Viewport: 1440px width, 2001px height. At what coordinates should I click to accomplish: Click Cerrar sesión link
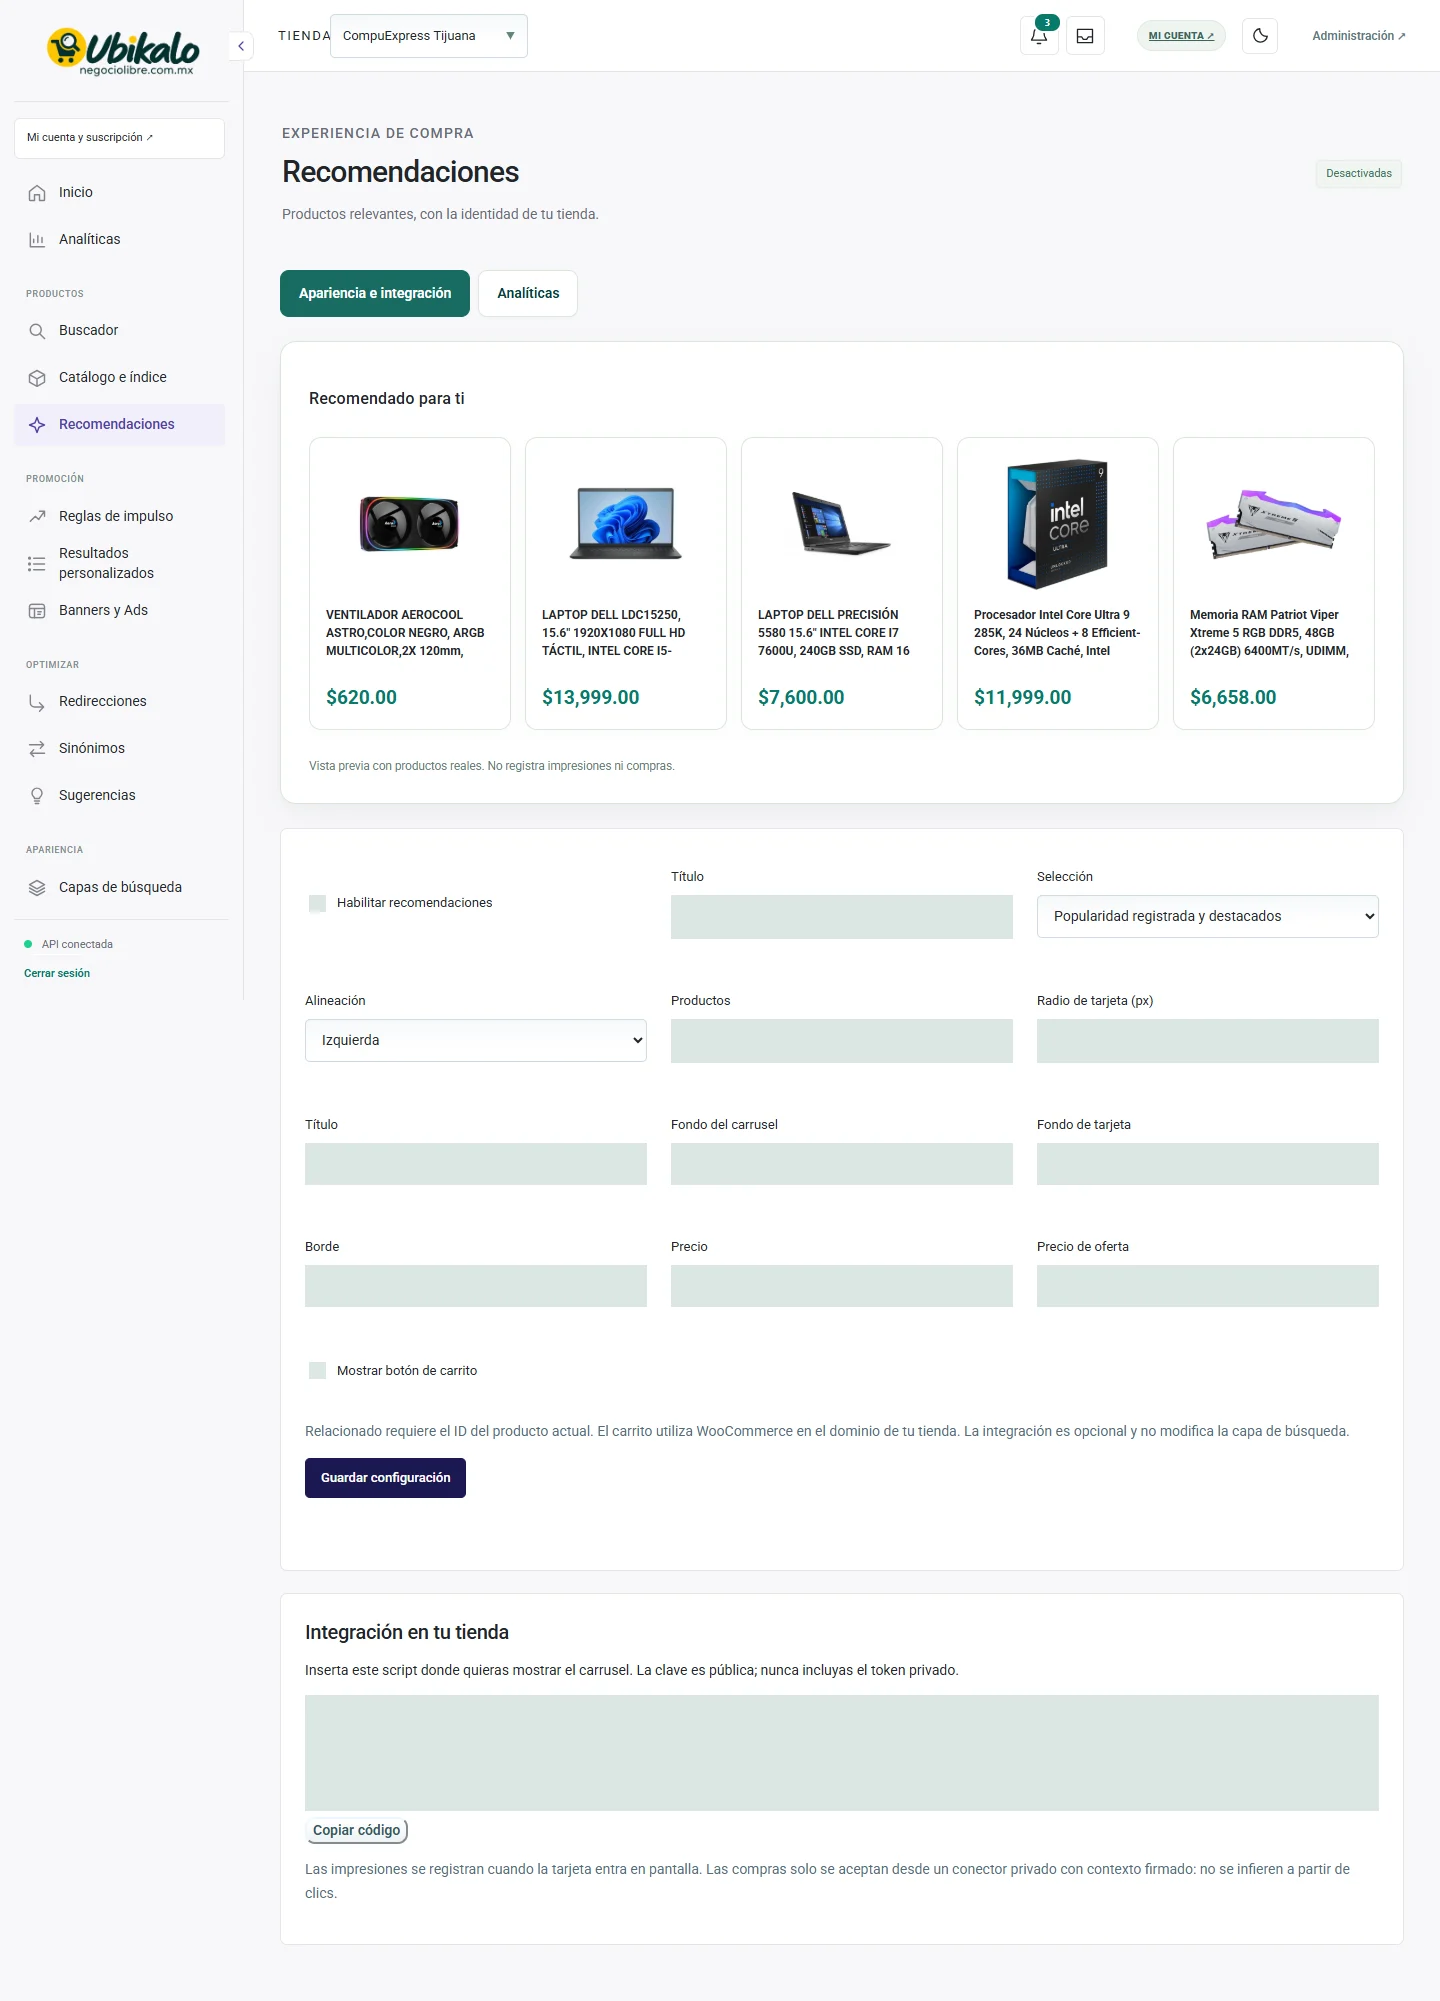57,974
